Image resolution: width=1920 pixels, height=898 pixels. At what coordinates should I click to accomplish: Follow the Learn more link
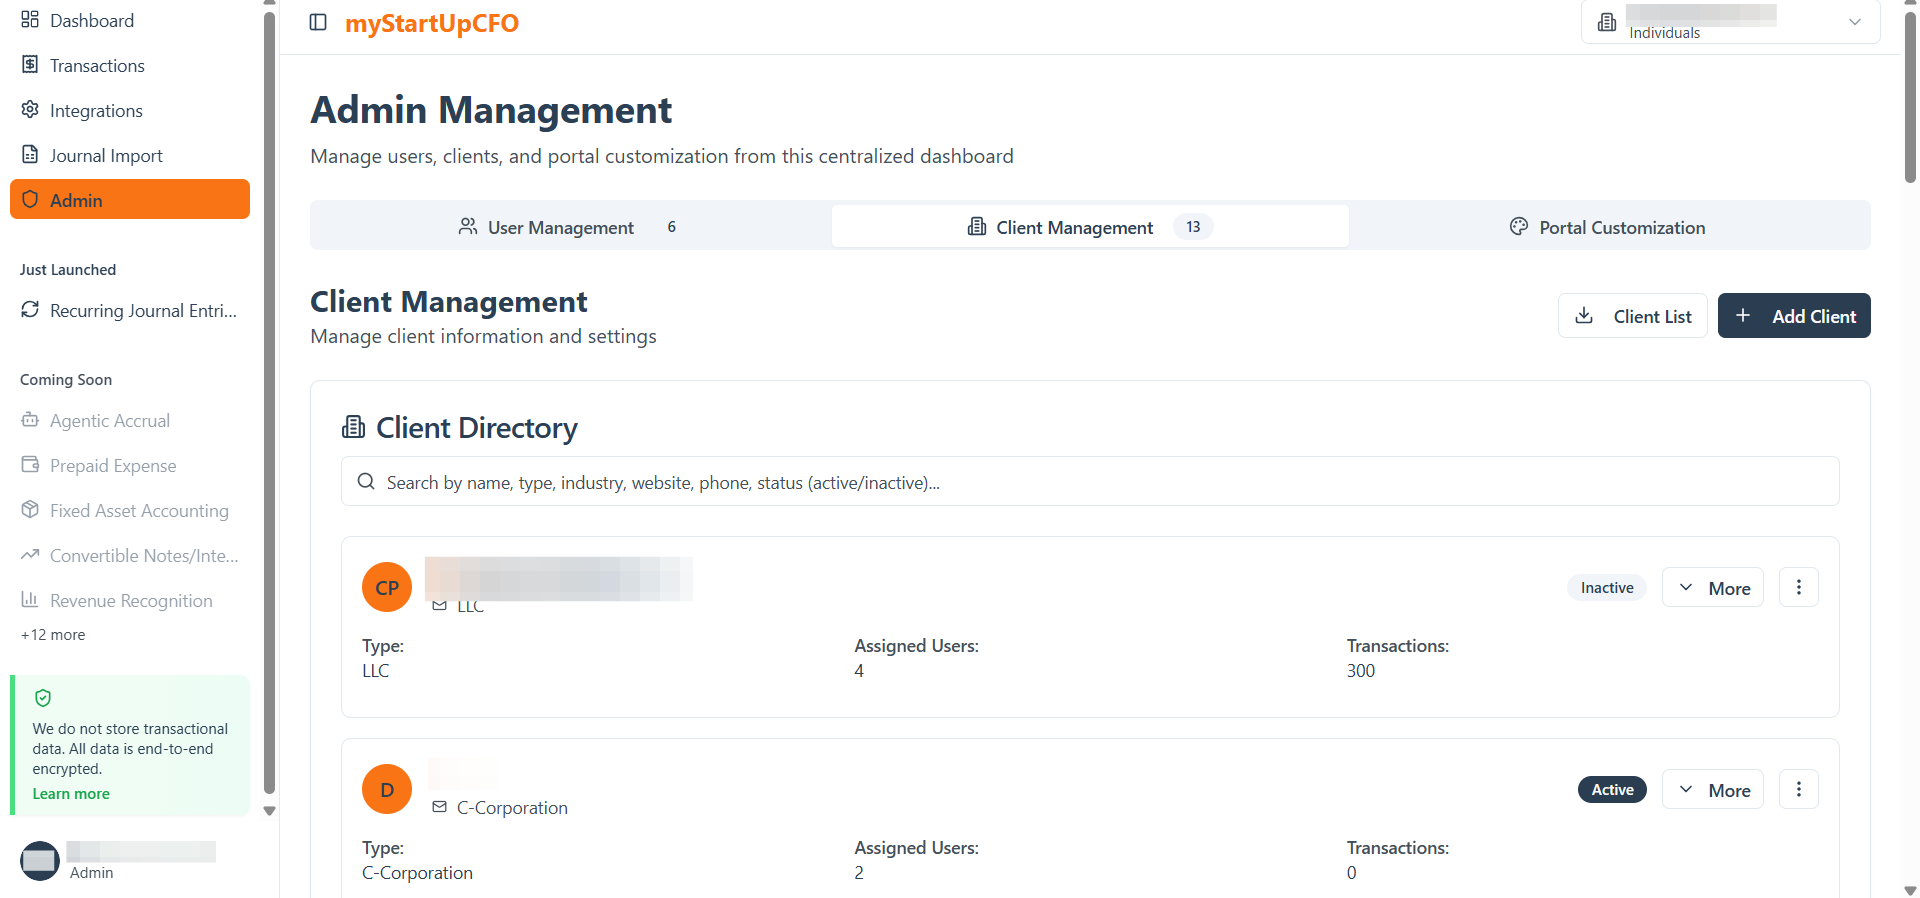point(71,793)
